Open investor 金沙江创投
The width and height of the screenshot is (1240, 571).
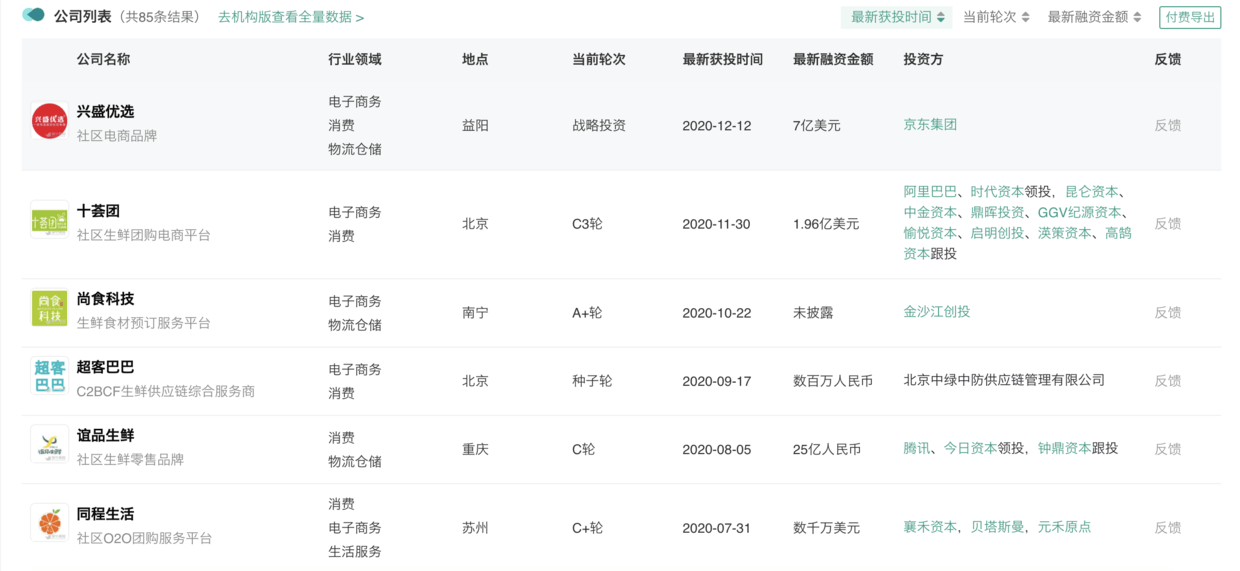tap(937, 312)
